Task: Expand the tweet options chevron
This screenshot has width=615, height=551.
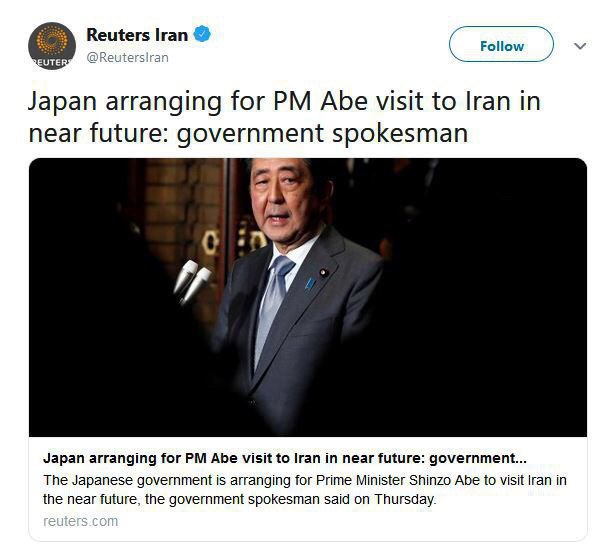Action: click(580, 46)
